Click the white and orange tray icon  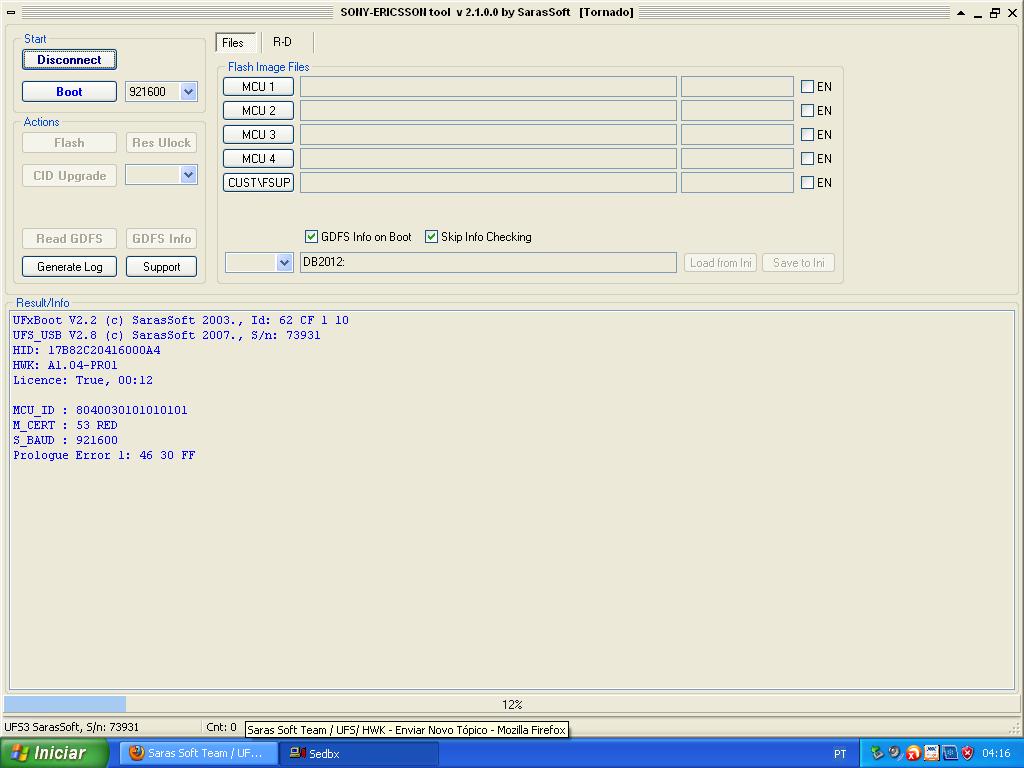click(x=931, y=753)
